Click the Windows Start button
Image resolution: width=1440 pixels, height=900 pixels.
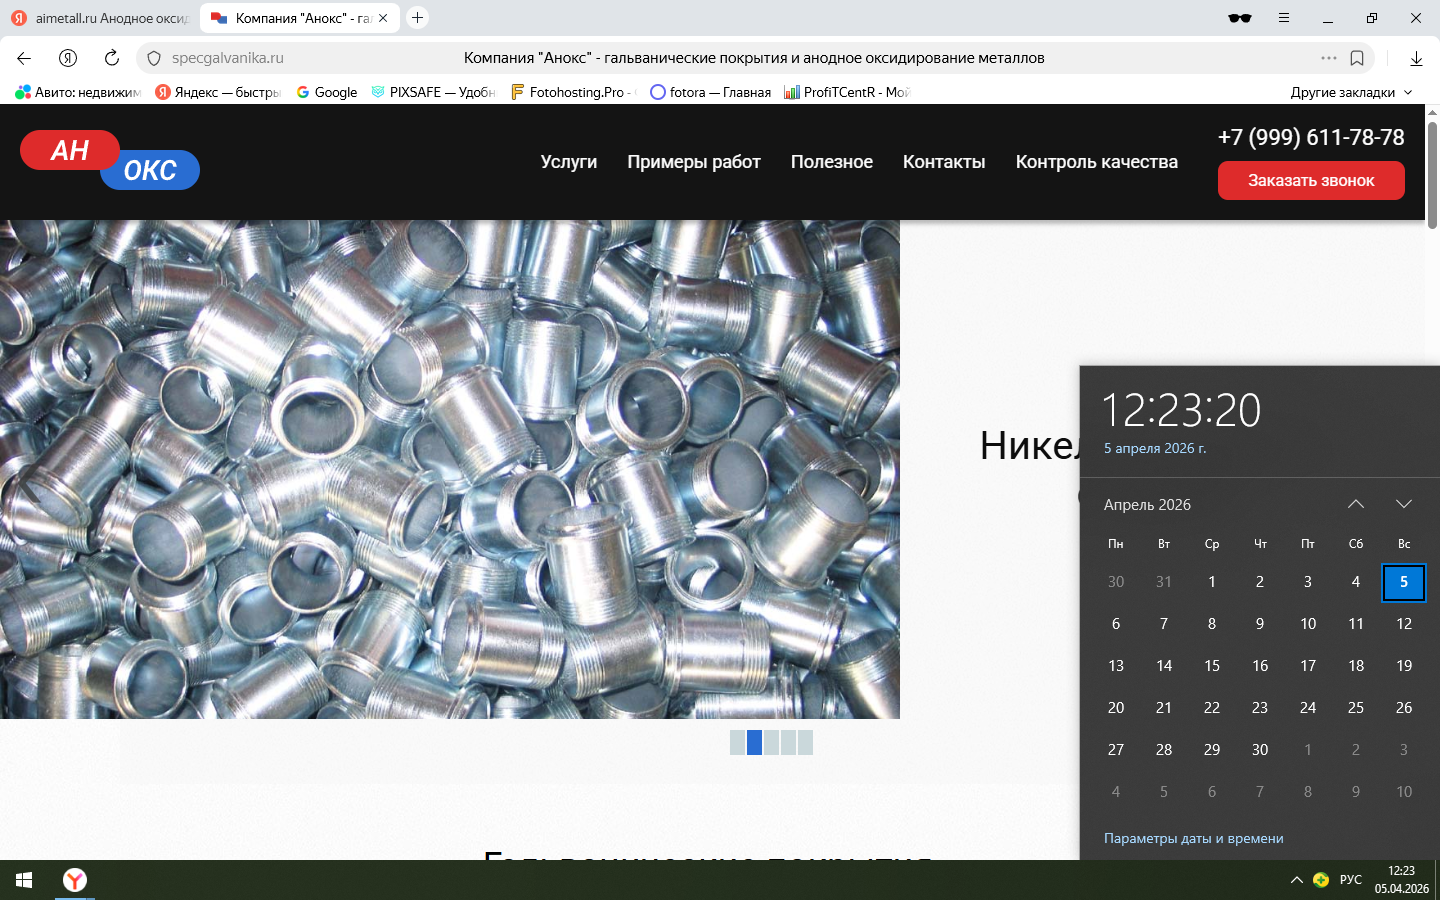tap(24, 880)
